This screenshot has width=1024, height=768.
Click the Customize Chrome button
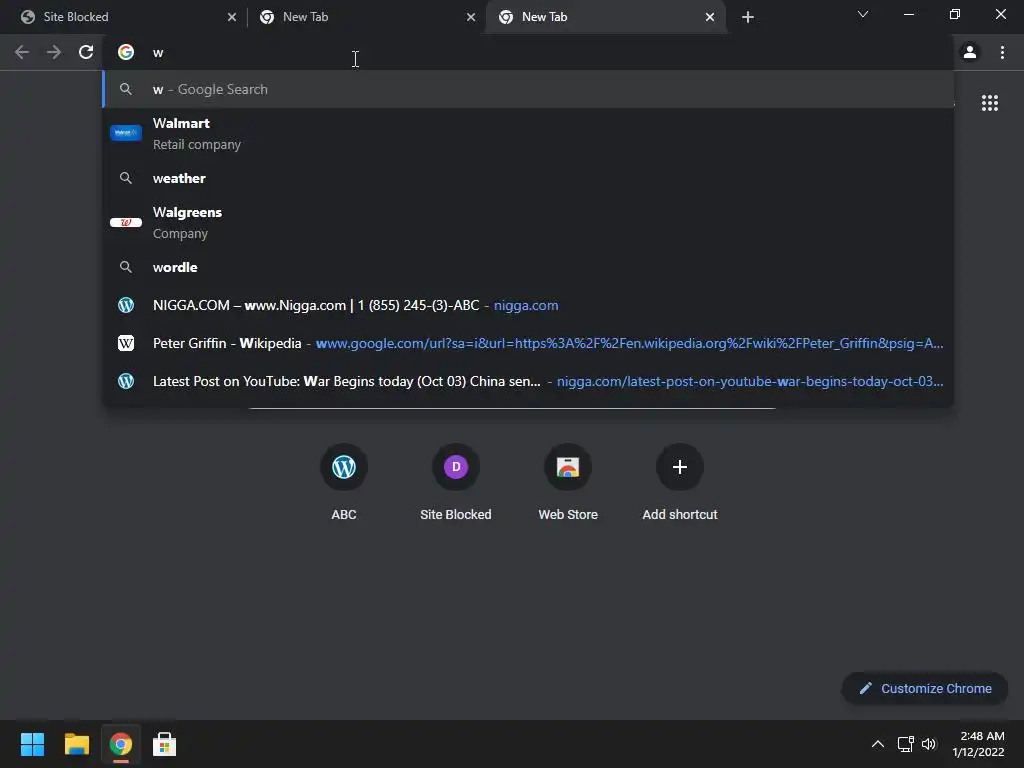click(x=925, y=688)
